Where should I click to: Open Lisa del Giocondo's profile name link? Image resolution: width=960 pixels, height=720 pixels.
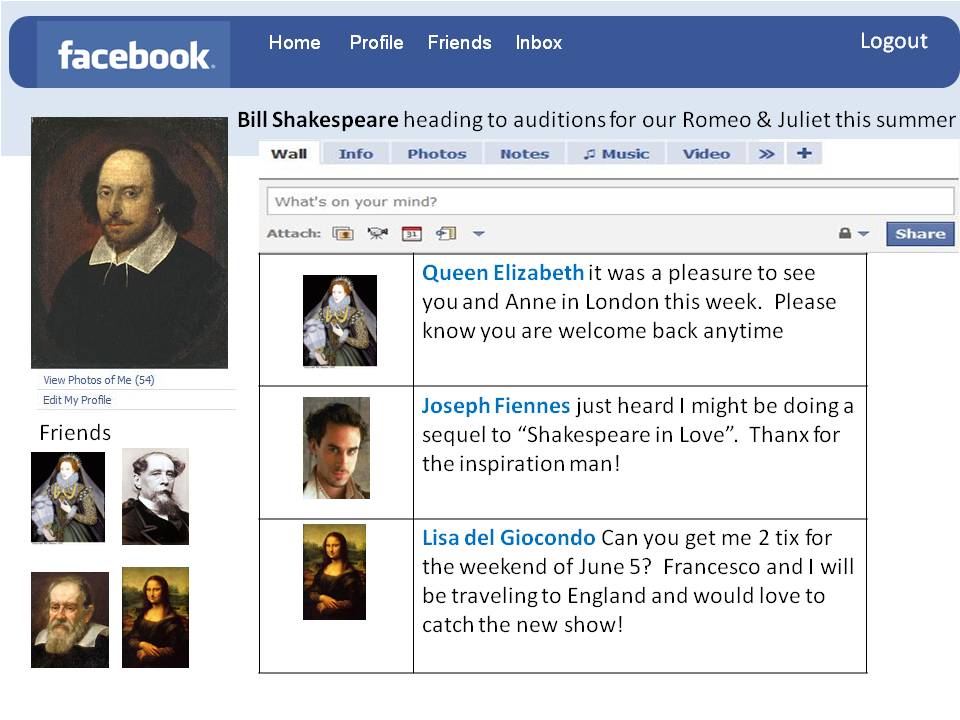pos(508,538)
